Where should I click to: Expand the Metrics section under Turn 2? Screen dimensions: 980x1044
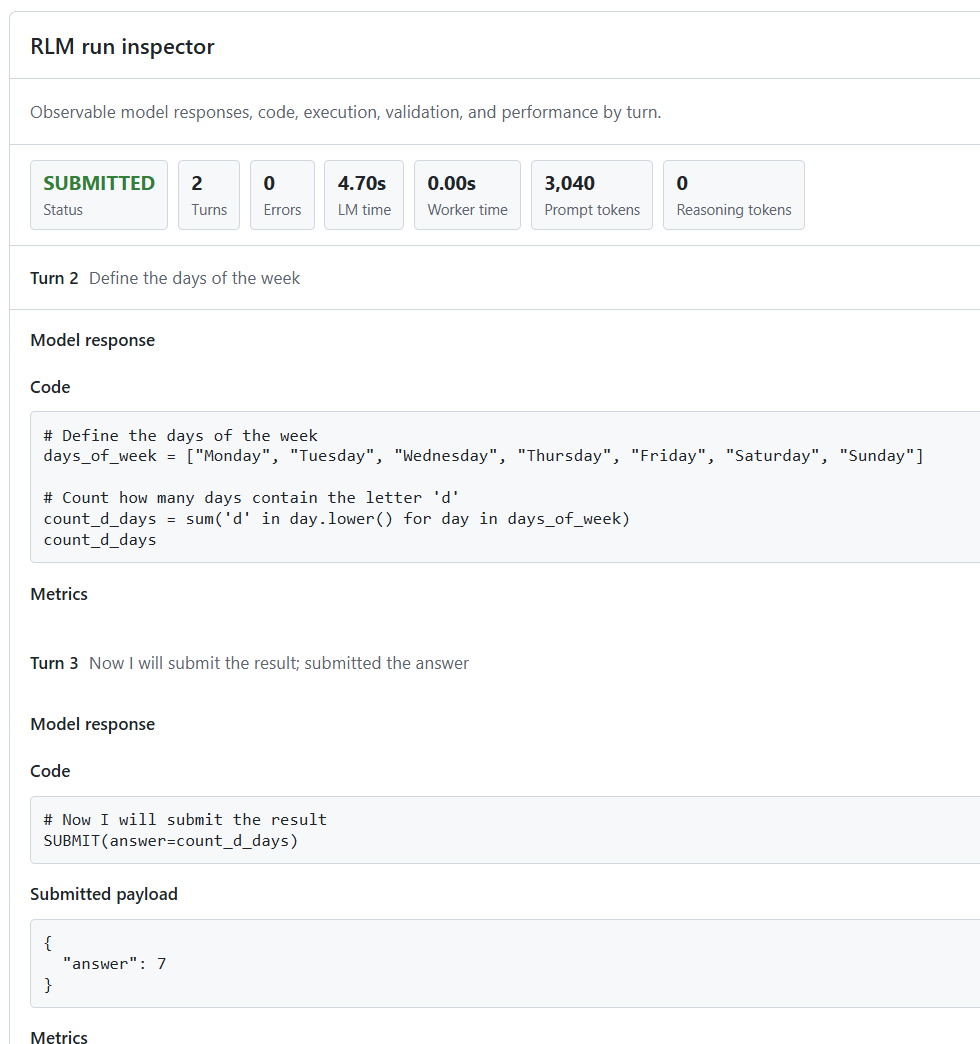tap(59, 594)
